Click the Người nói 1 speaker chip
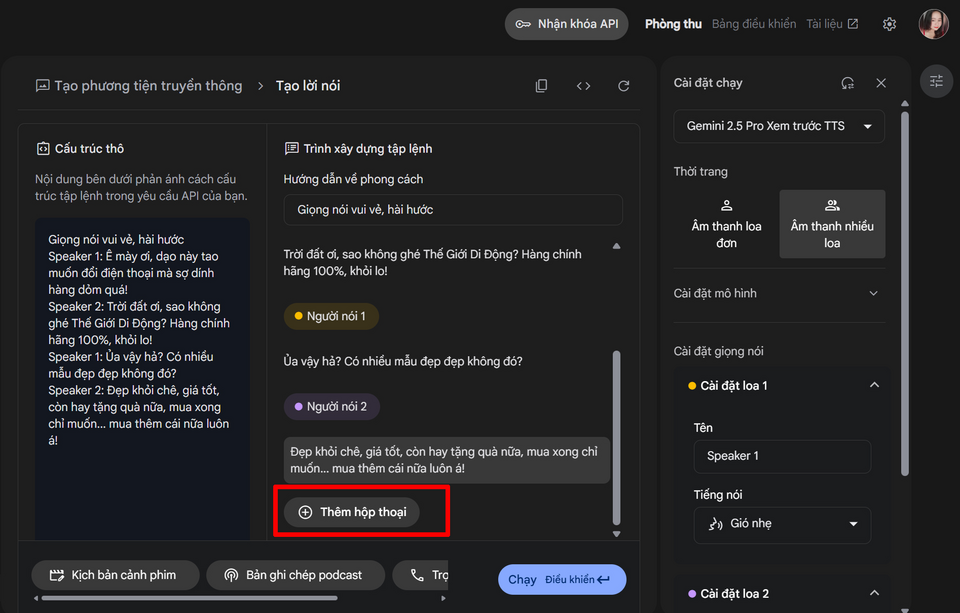960x613 pixels. [331, 317]
